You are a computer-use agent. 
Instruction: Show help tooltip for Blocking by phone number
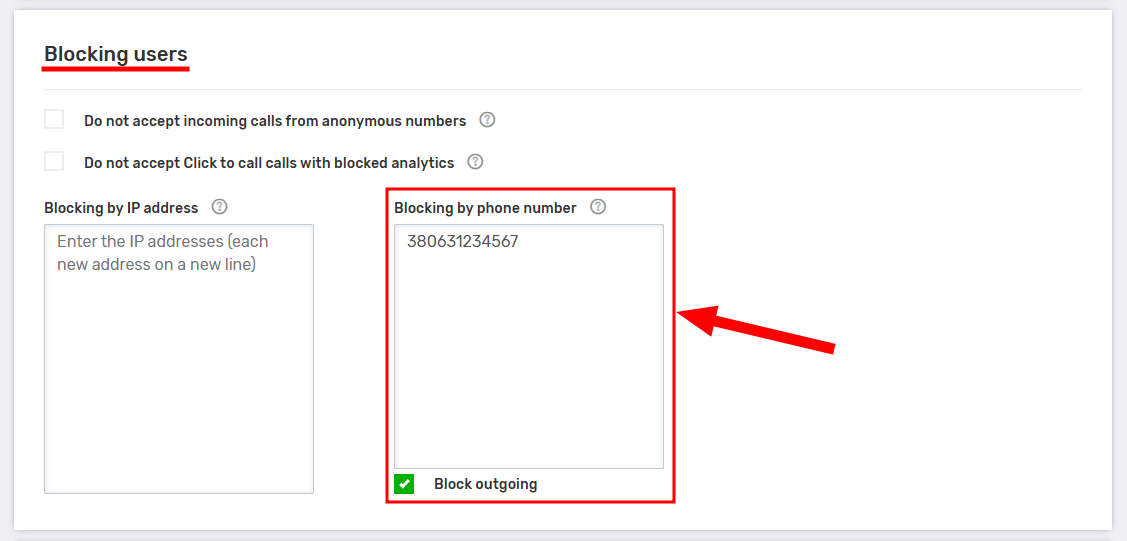point(598,207)
